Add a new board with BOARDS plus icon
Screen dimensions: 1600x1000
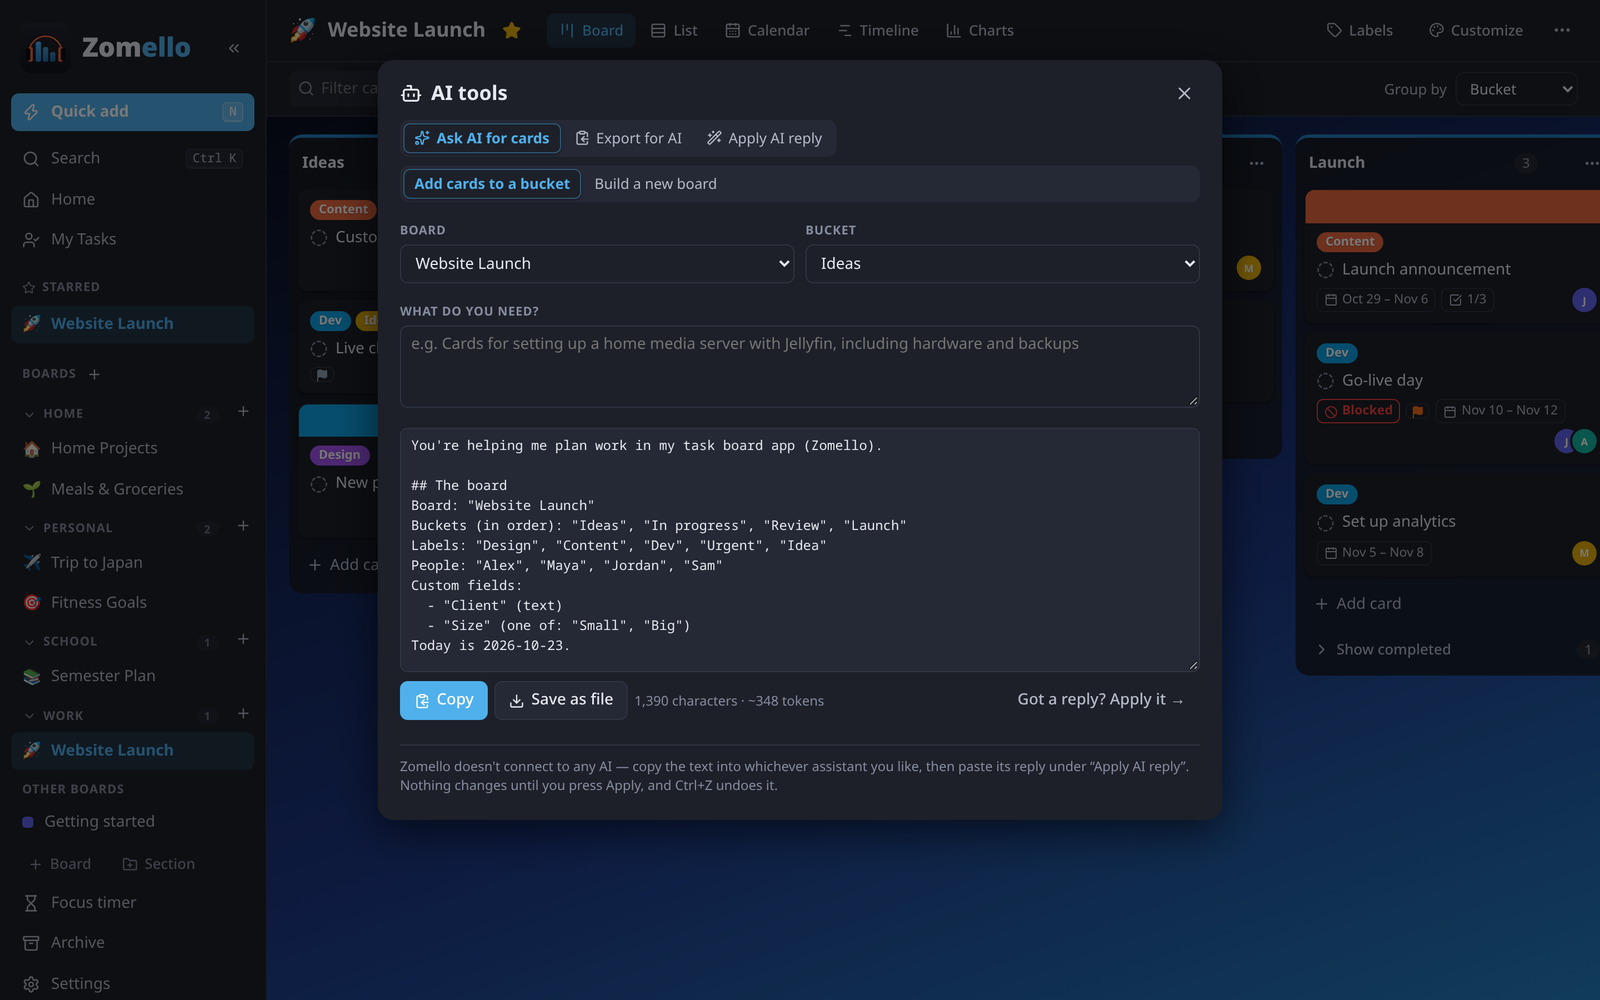(94, 374)
